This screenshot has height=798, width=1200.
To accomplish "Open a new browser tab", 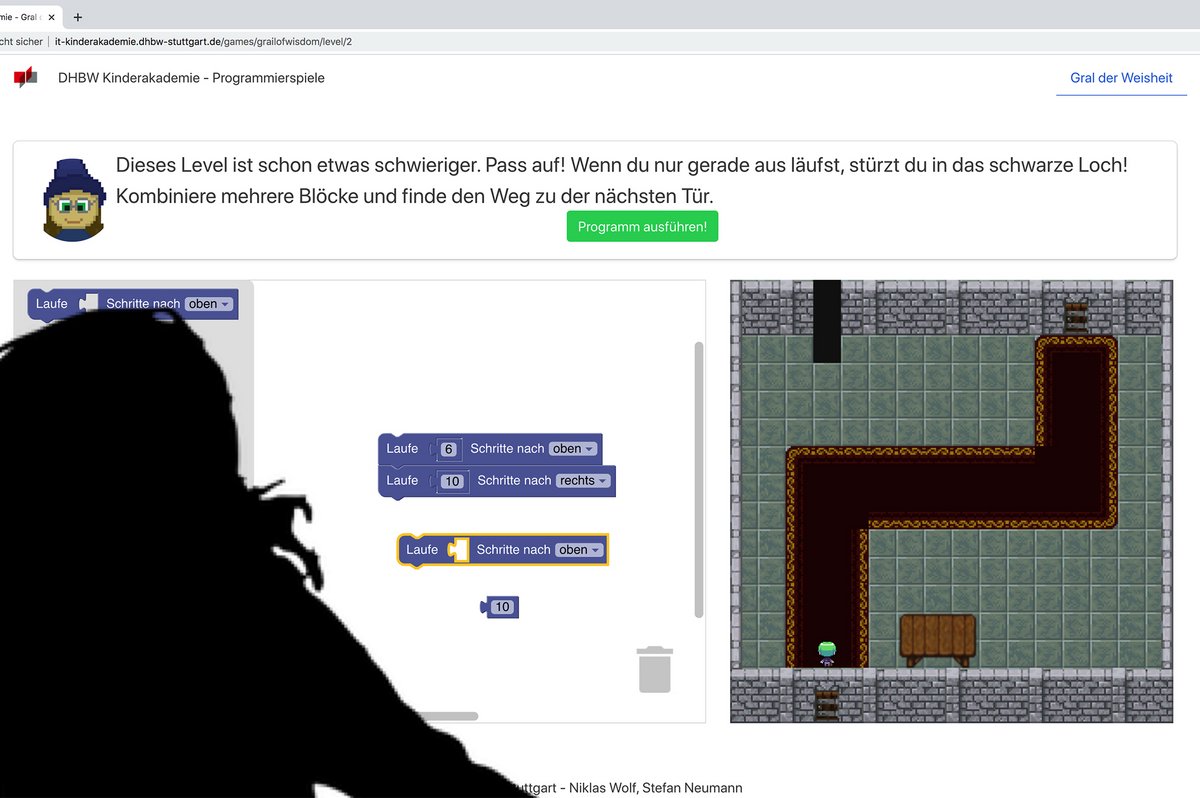I will [78, 17].
